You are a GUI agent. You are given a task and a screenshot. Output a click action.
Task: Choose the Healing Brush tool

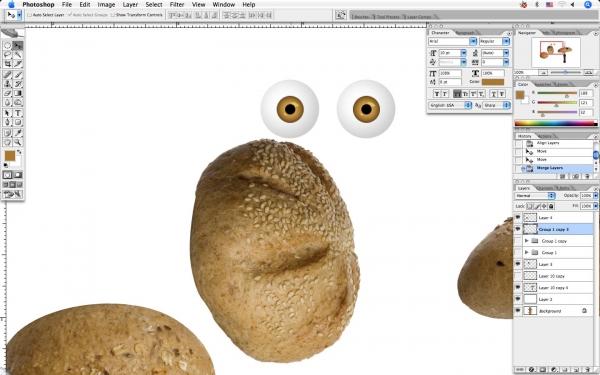coord(7,75)
